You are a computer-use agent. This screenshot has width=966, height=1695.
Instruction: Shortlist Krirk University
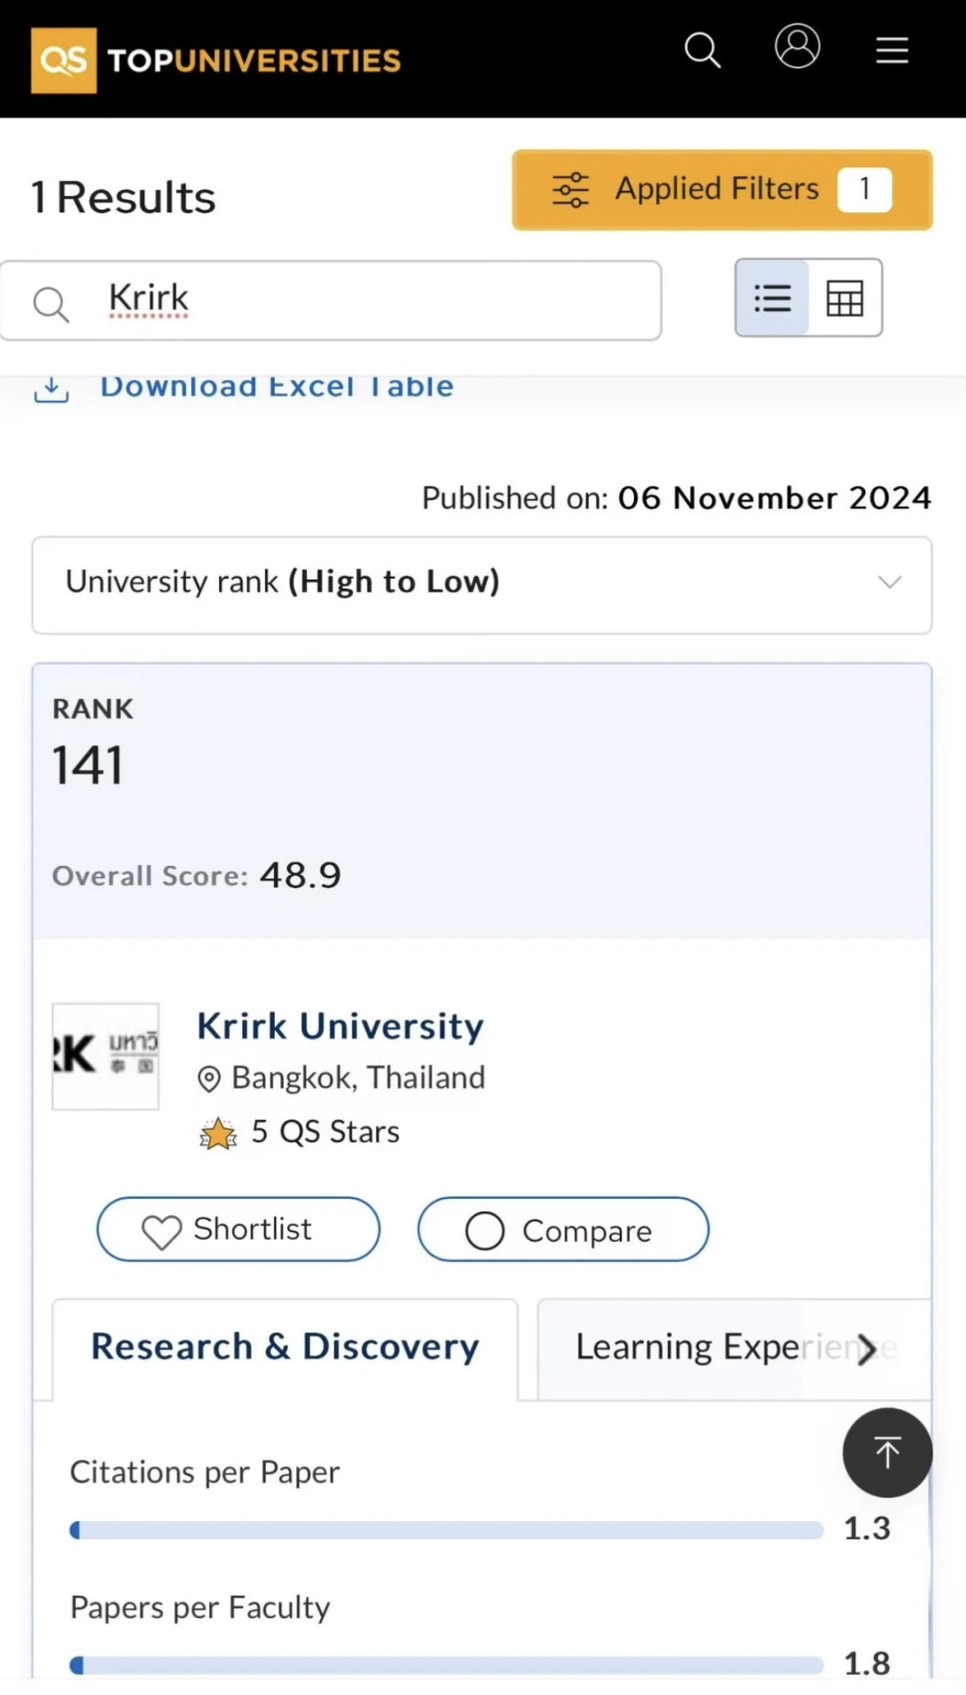[237, 1229]
